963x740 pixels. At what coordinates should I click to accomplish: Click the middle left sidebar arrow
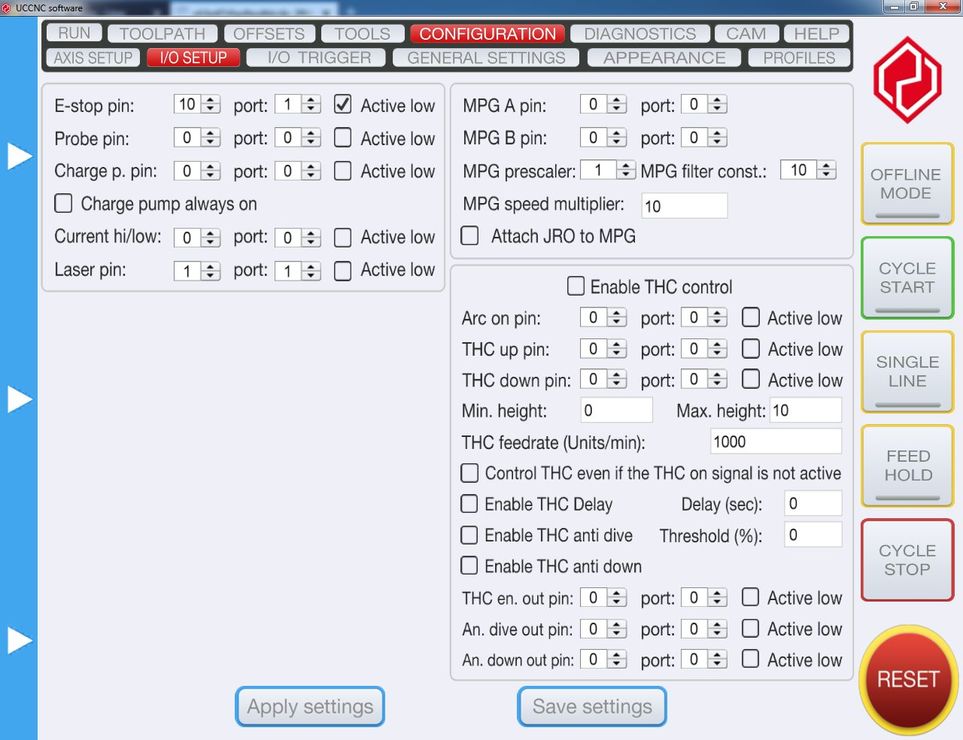point(19,399)
